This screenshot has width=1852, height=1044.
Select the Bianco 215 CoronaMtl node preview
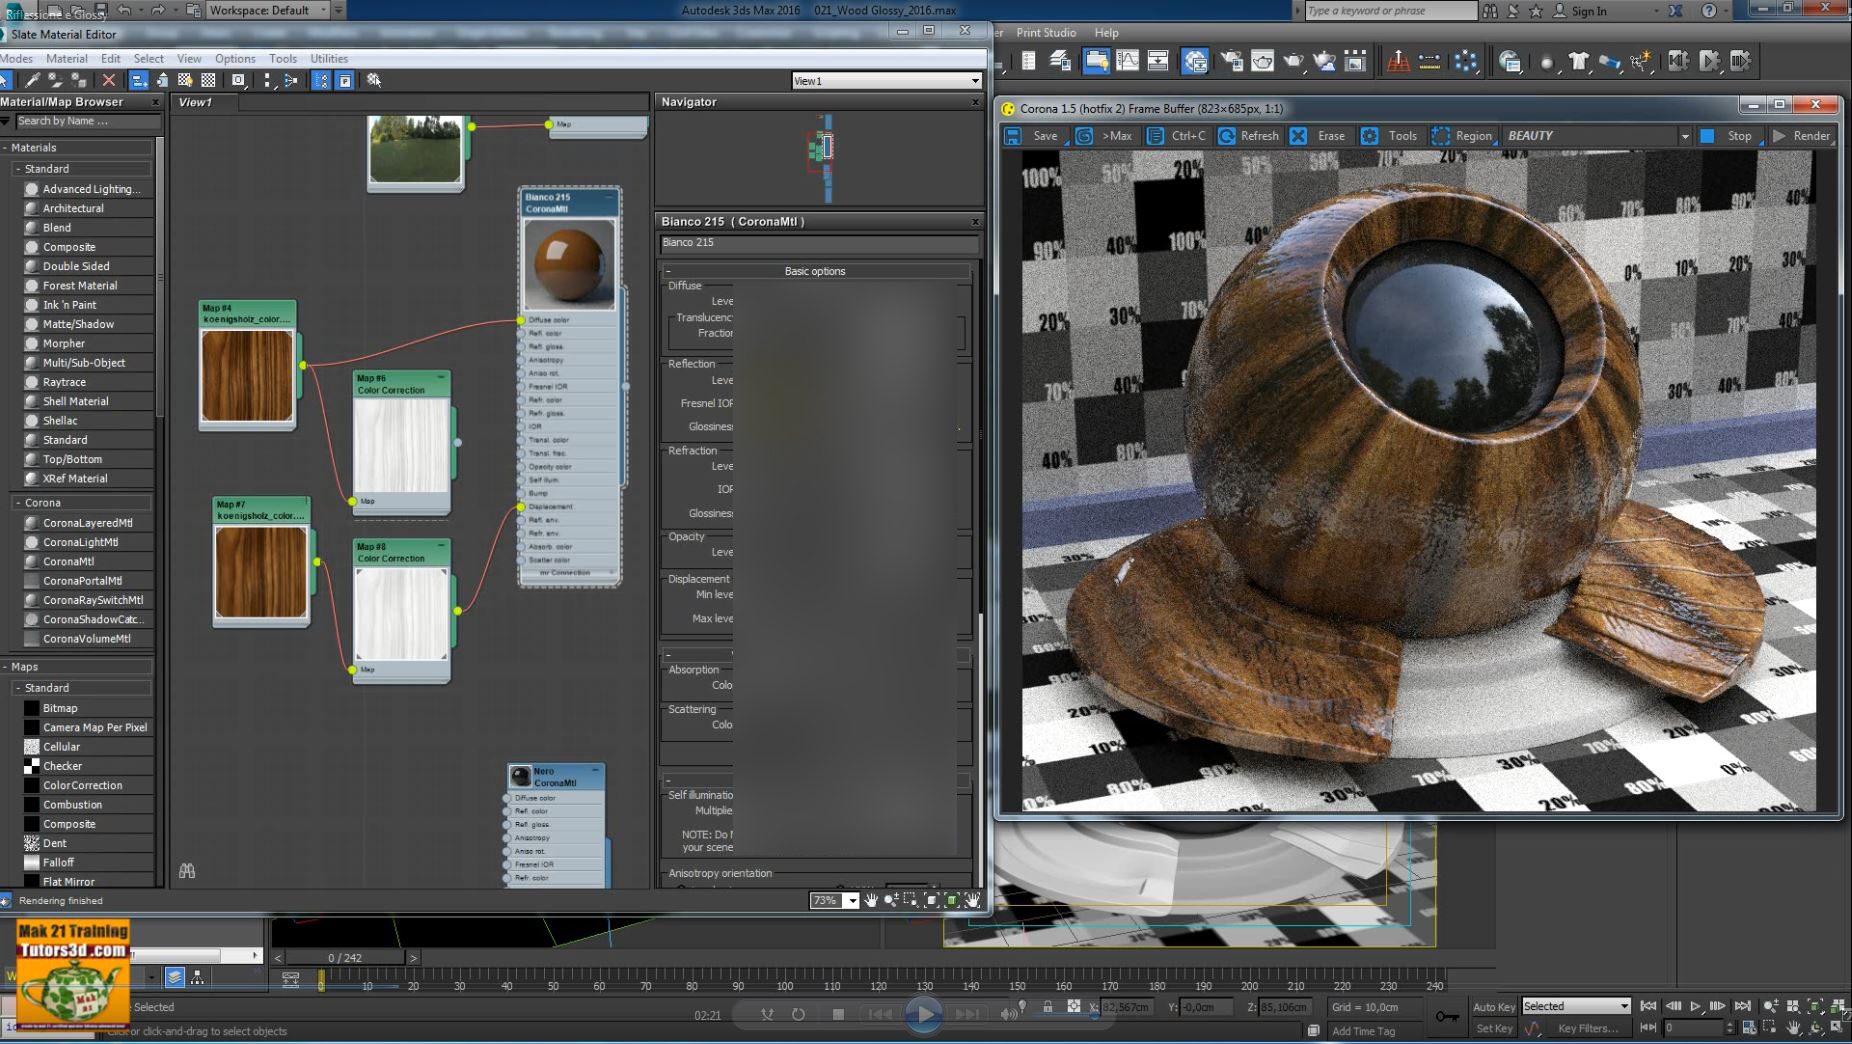click(x=569, y=264)
